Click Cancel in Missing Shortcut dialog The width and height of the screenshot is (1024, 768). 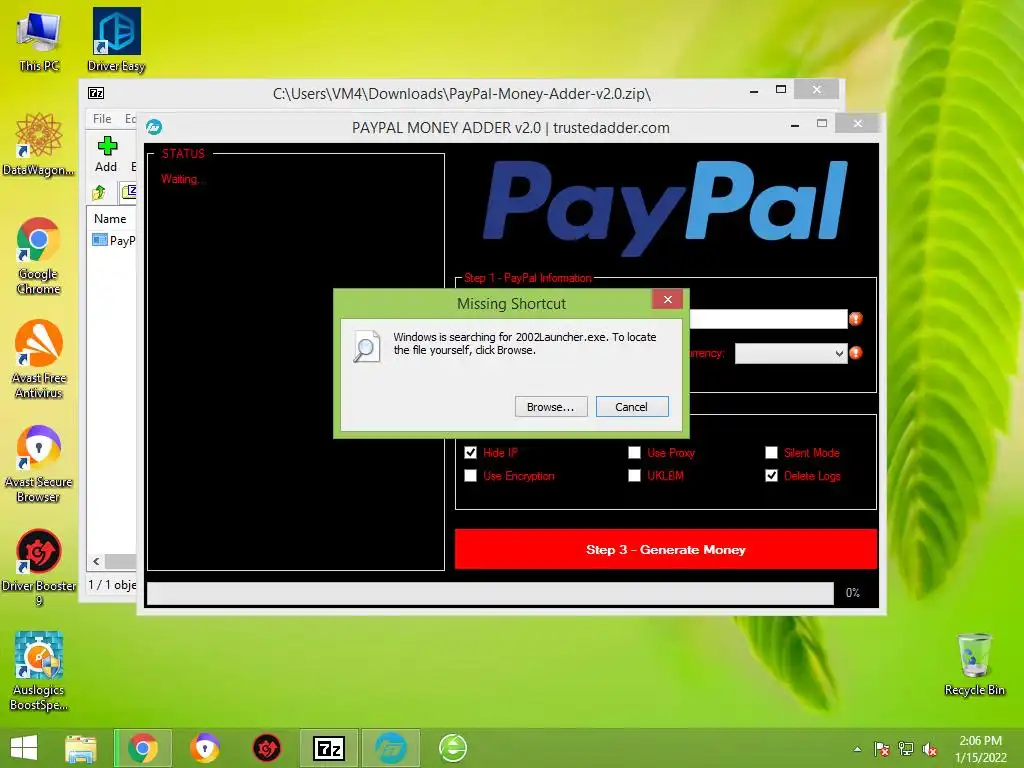coord(632,407)
